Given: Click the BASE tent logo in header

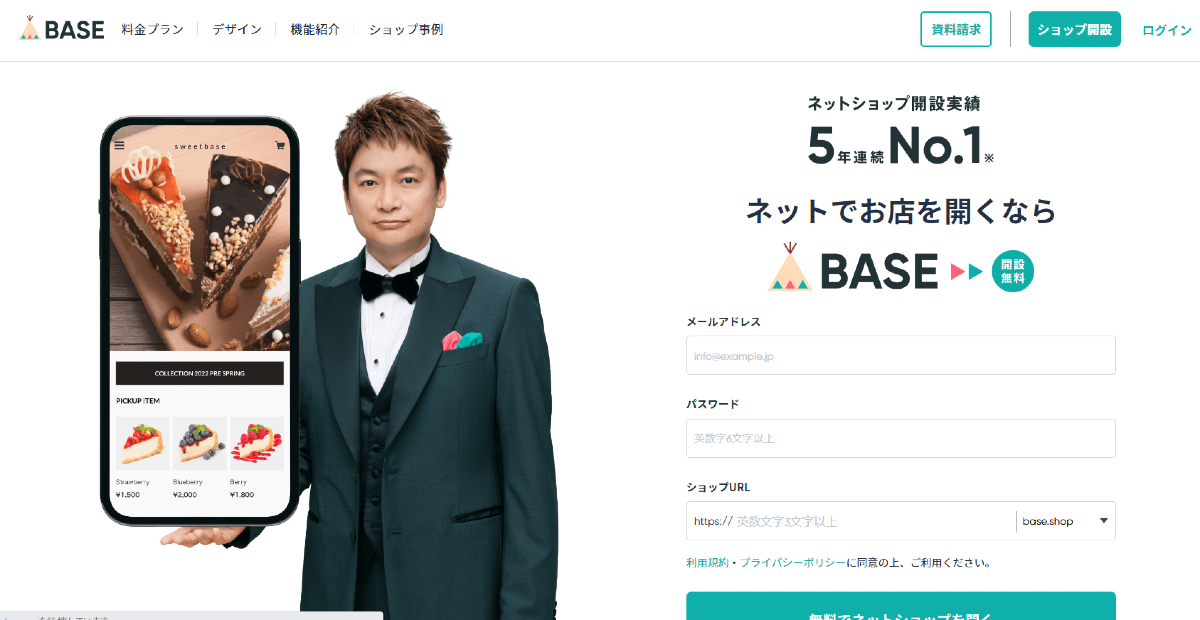Looking at the screenshot, I should (62, 29).
